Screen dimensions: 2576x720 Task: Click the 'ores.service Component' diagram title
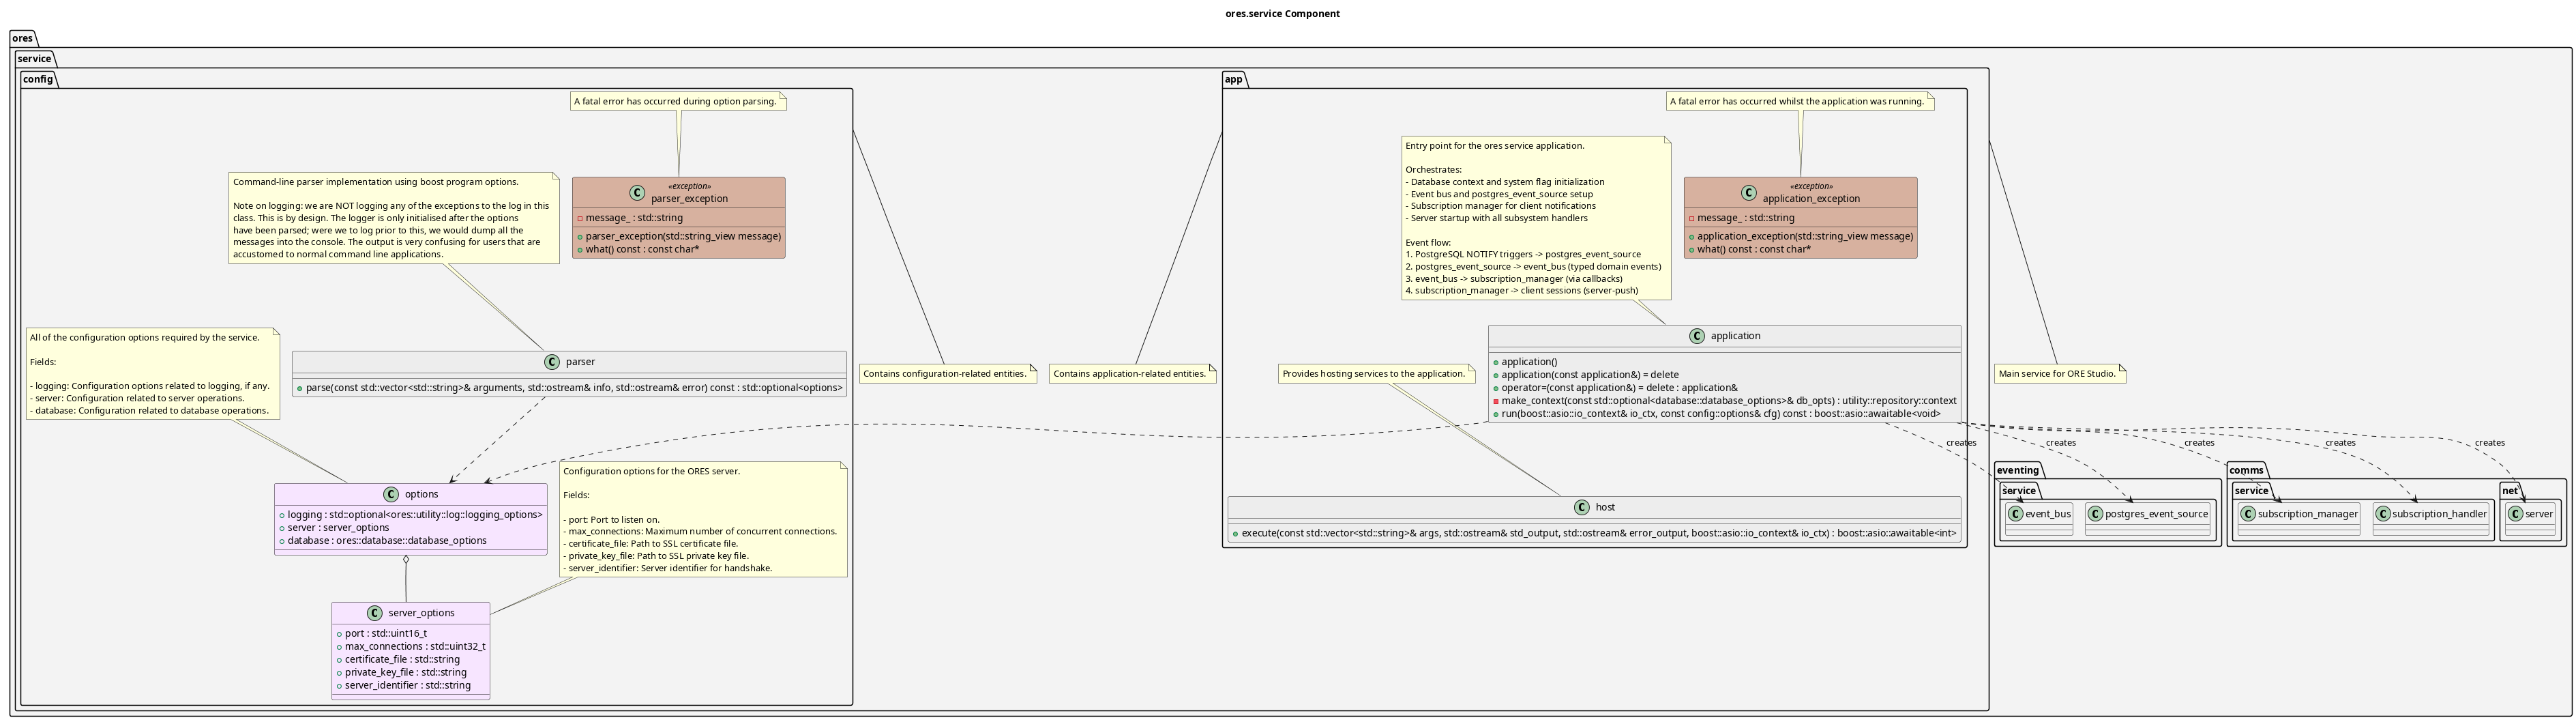pyautogui.click(x=1282, y=14)
